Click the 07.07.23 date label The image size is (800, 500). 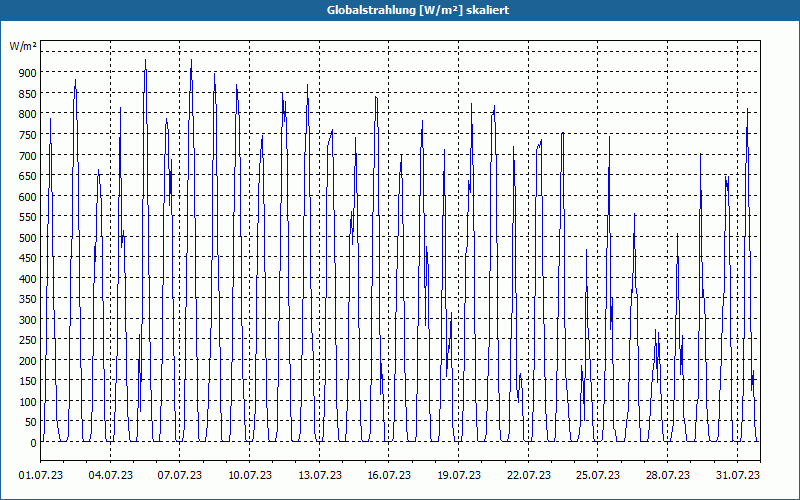click(180, 475)
